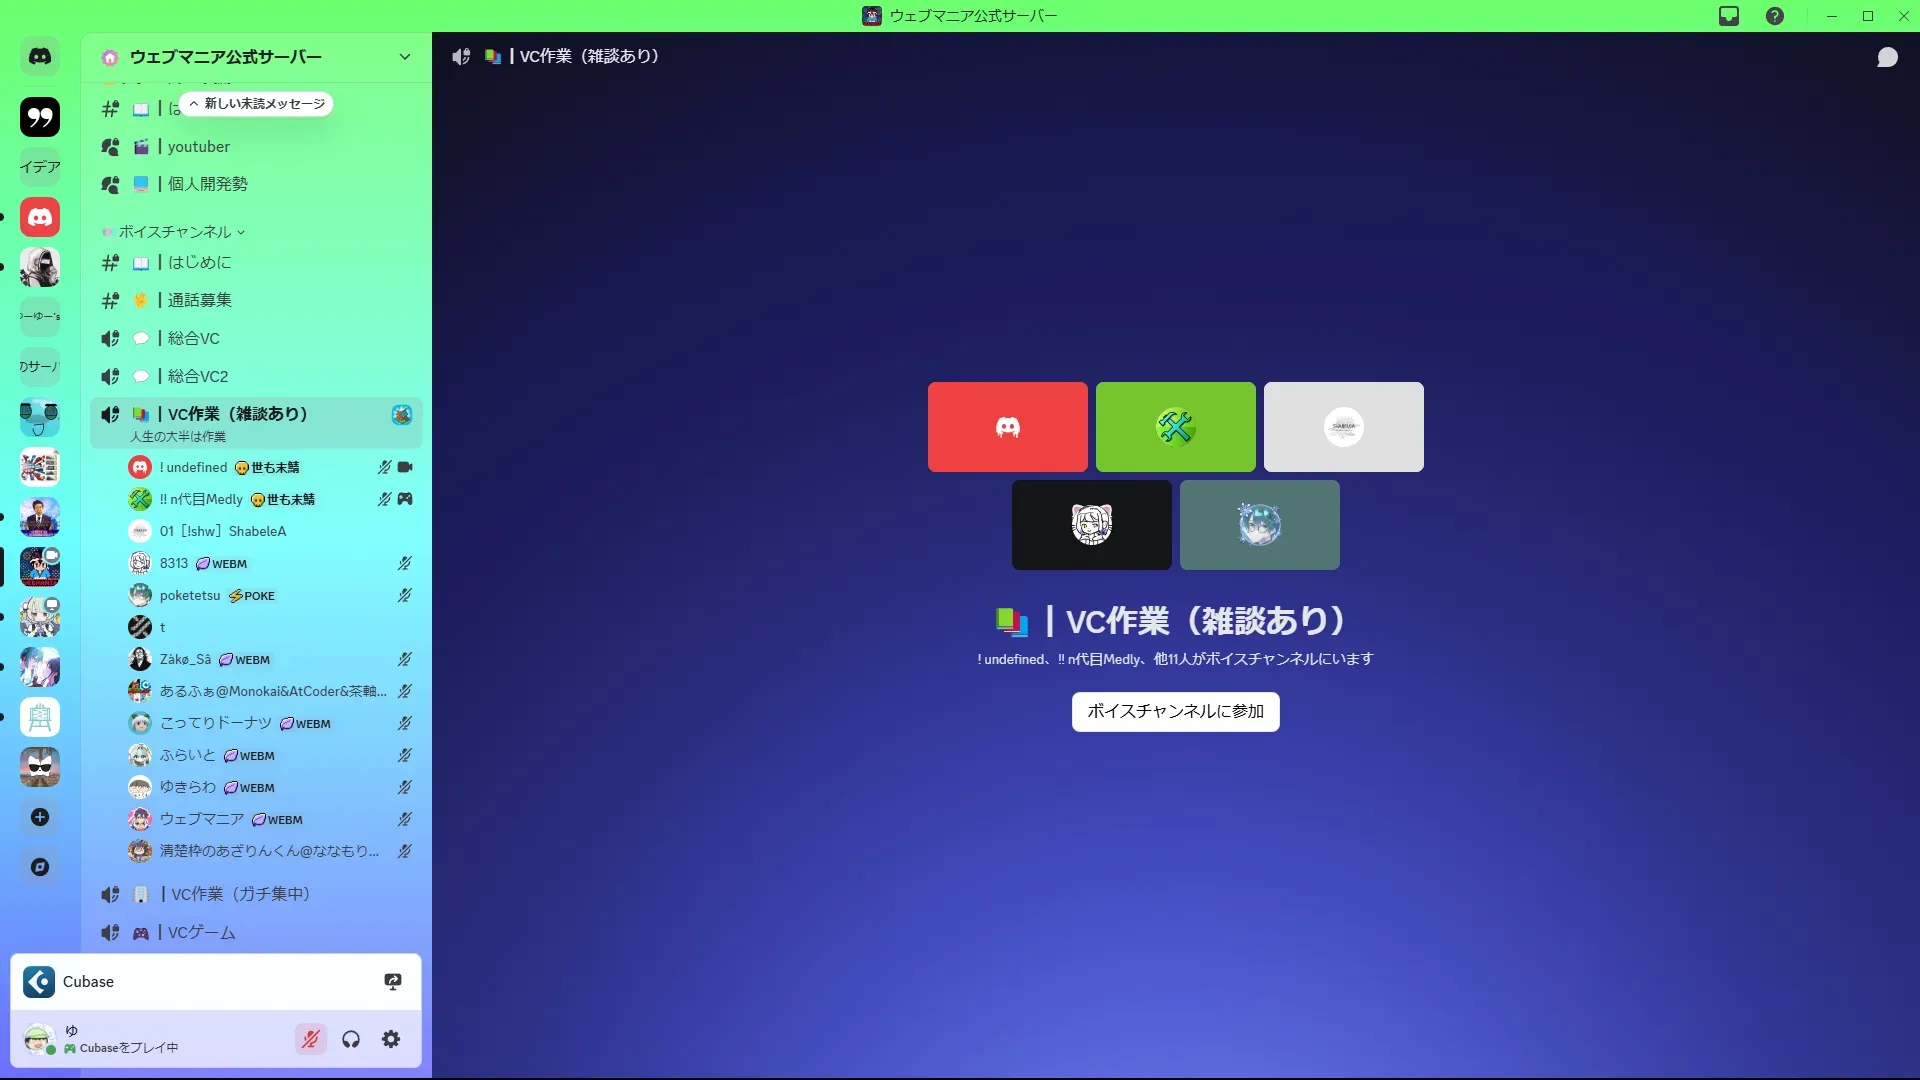Click ボイスチャンネルに参加 join voice button

click(x=1175, y=711)
